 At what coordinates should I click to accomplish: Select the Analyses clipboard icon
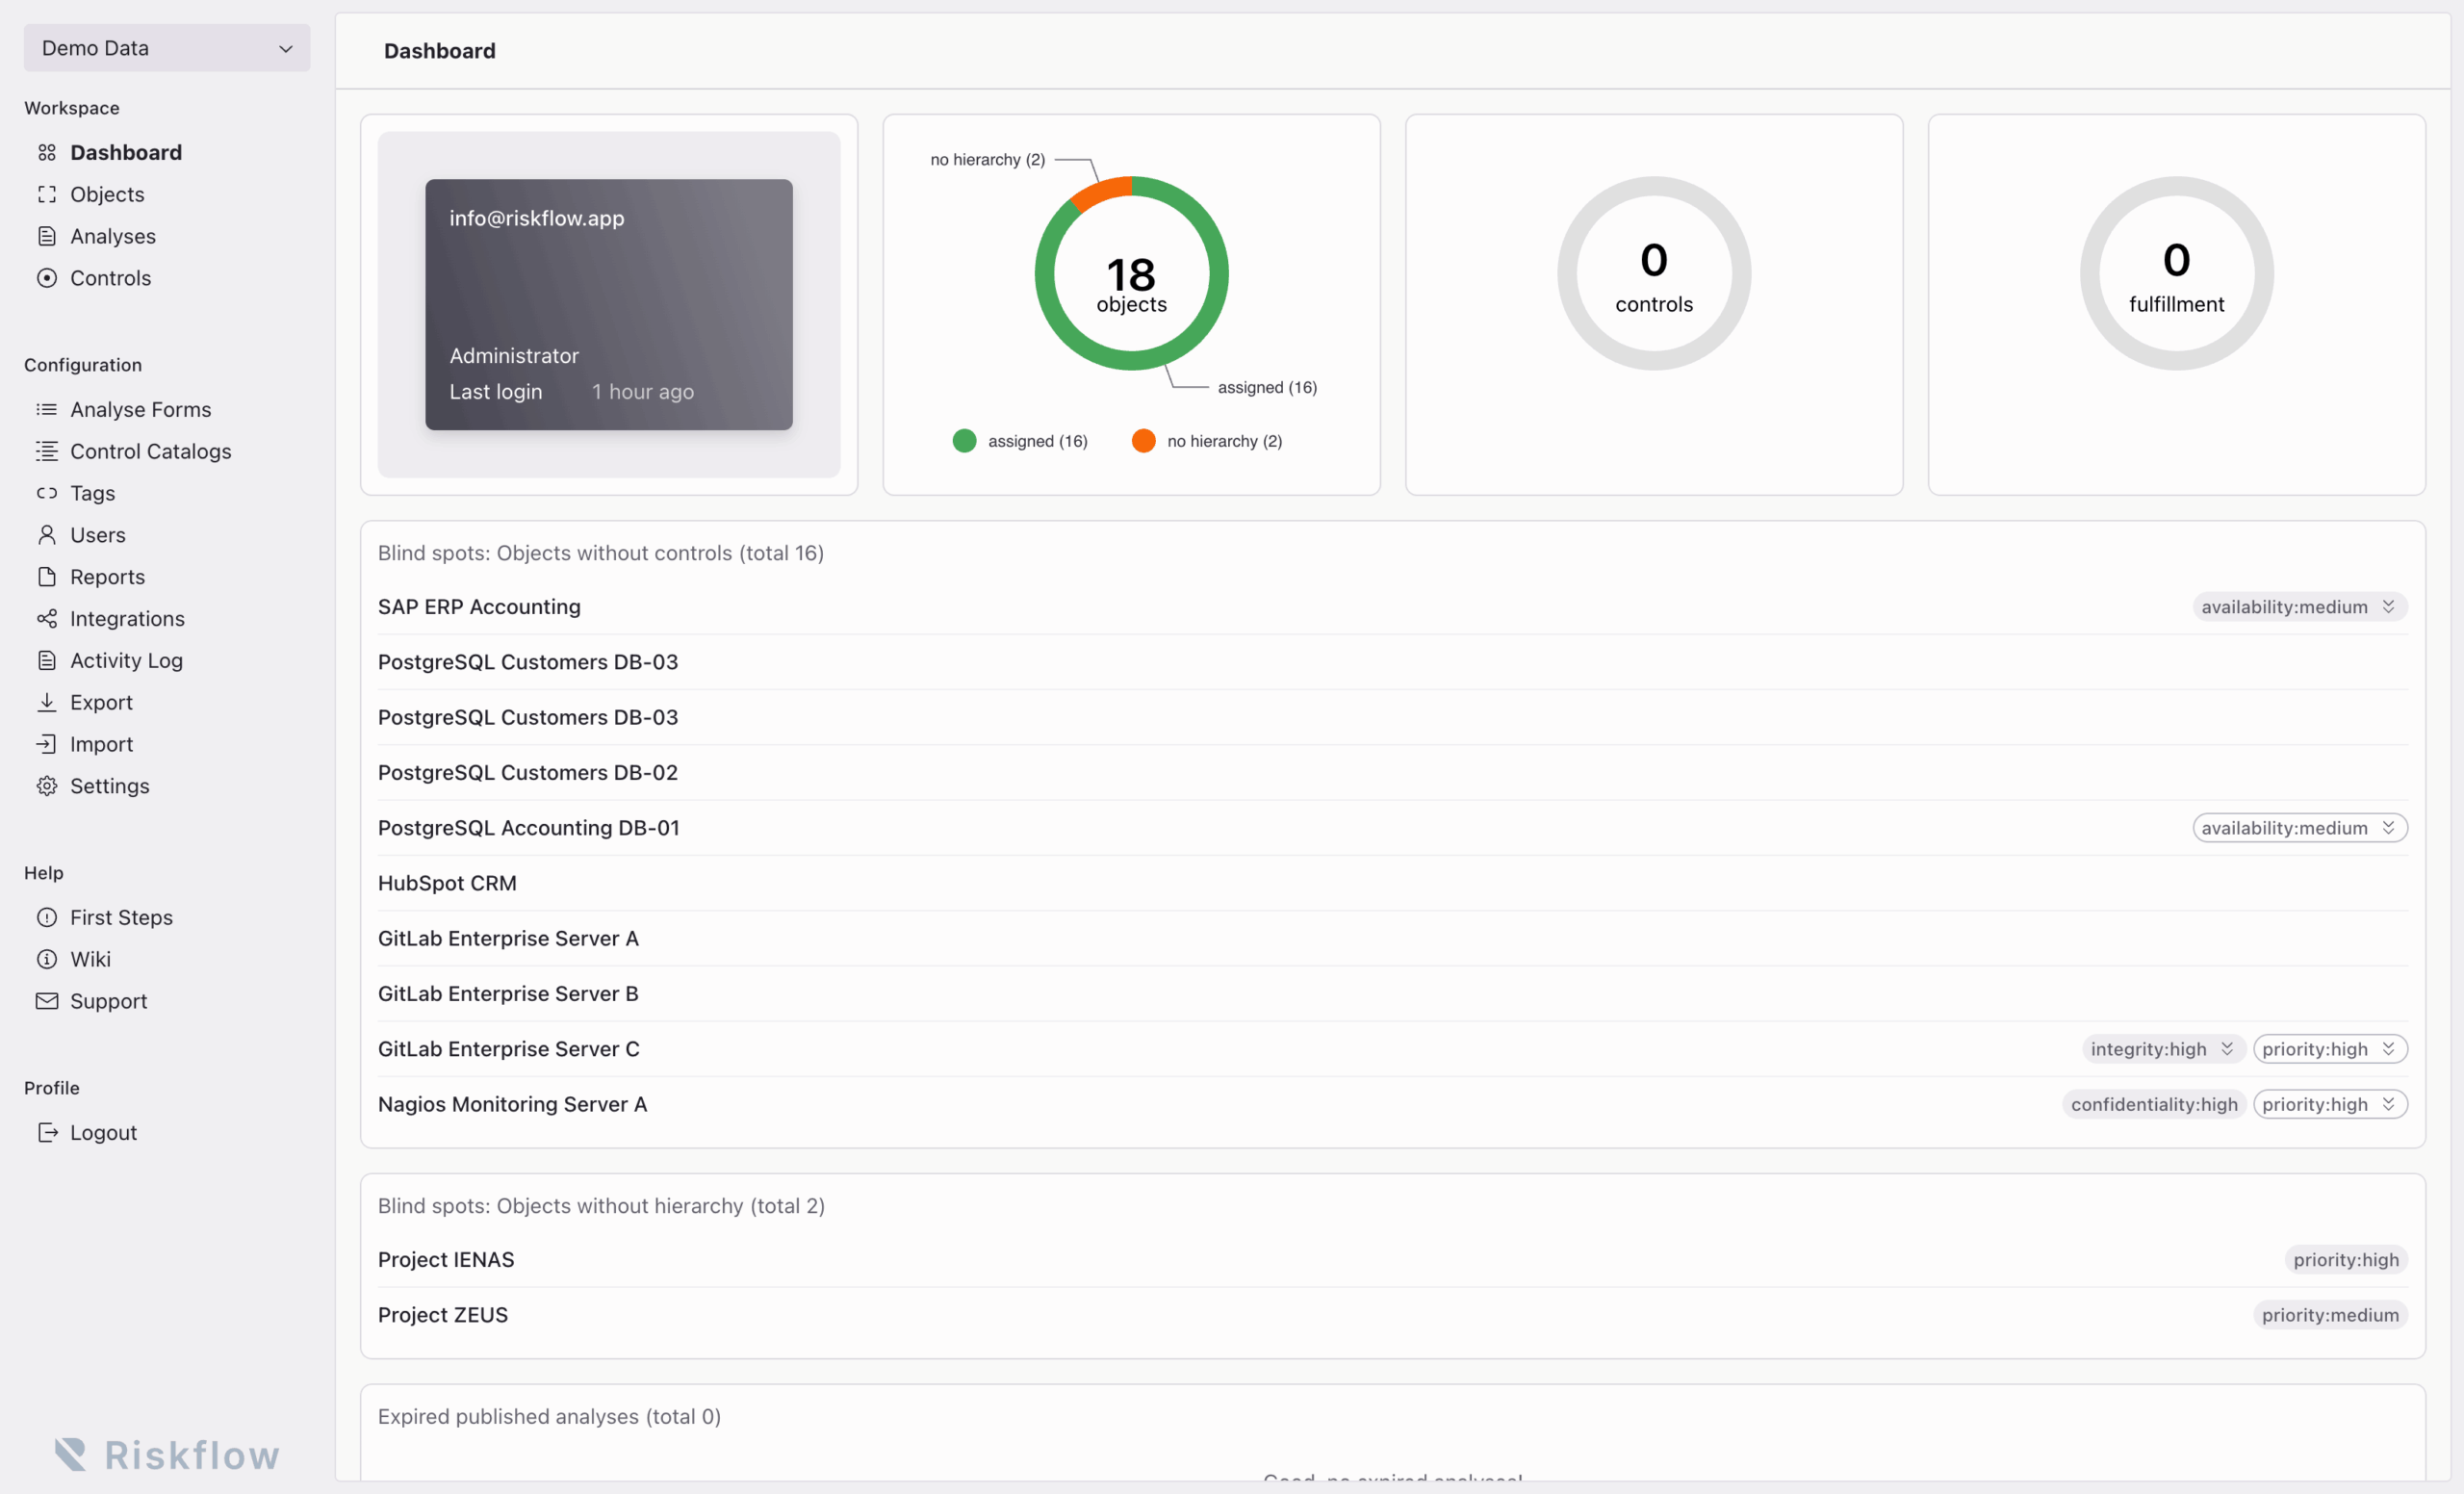[x=47, y=236]
